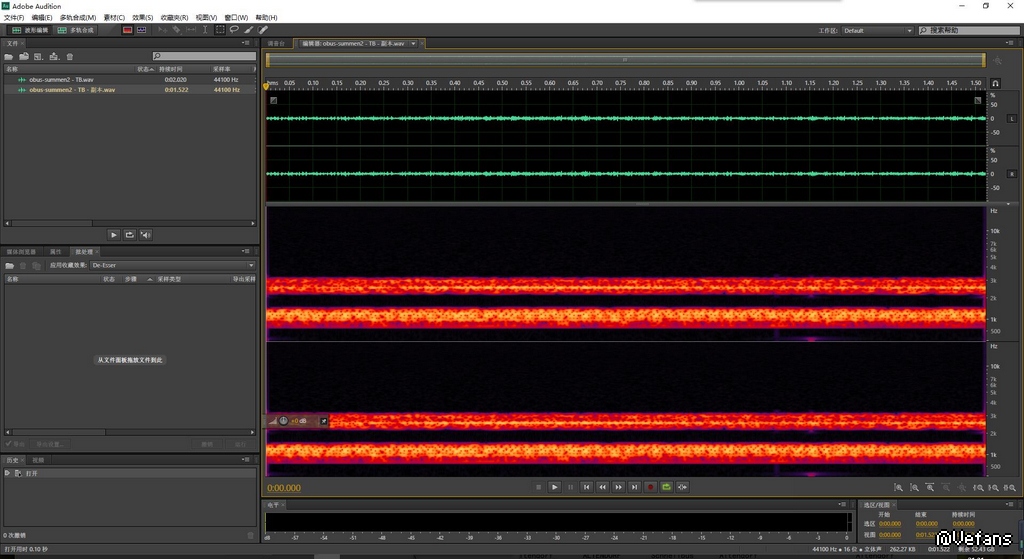Adjust the volume knob in HUD overlay
The width and height of the screenshot is (1024, 559).
coord(284,421)
